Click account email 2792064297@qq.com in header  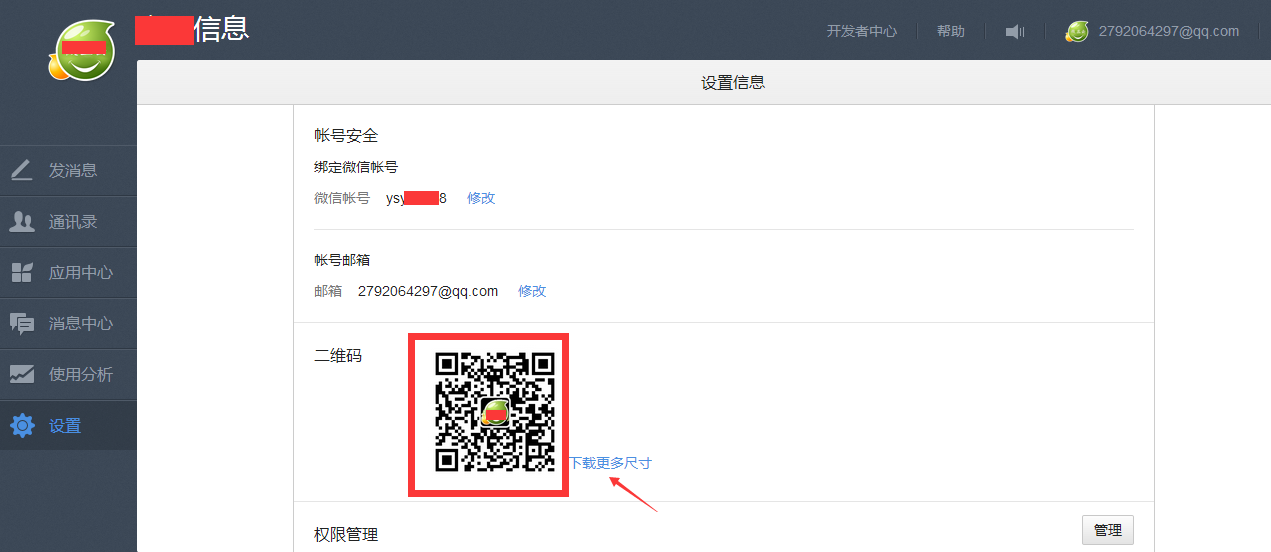(1169, 31)
